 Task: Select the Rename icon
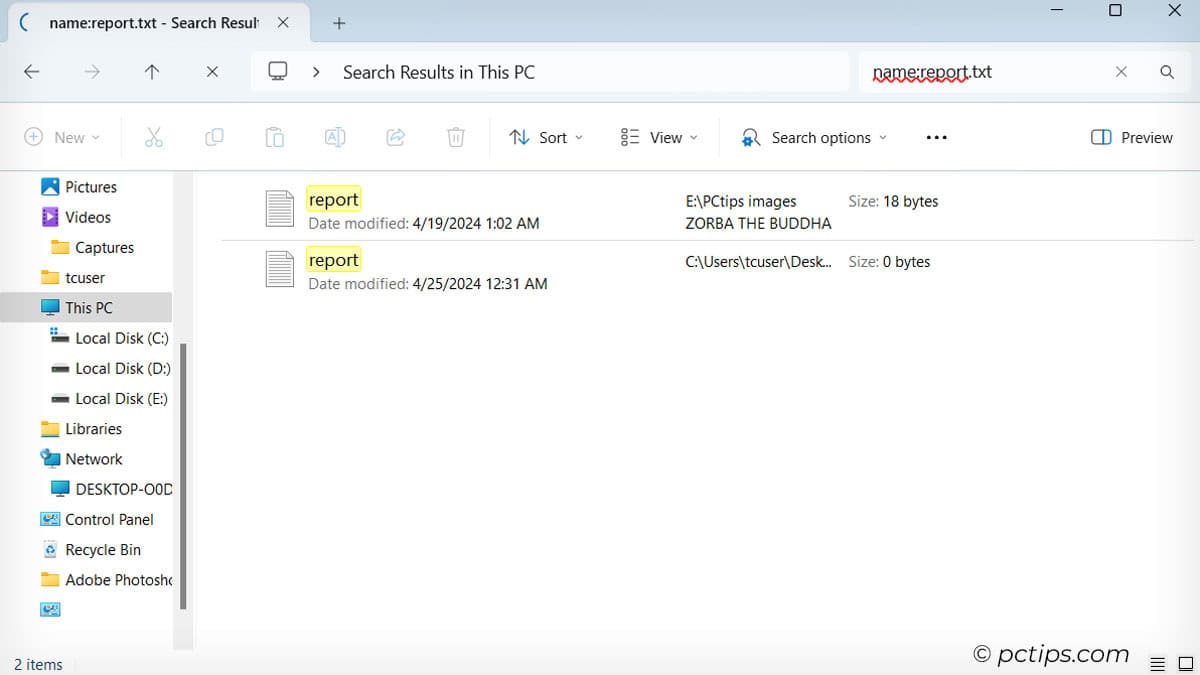click(x=335, y=137)
